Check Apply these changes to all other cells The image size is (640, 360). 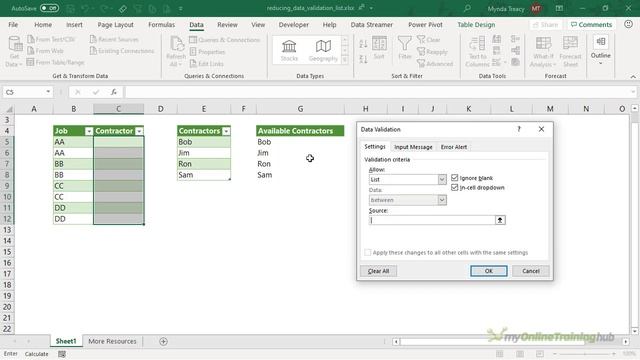coord(368,252)
